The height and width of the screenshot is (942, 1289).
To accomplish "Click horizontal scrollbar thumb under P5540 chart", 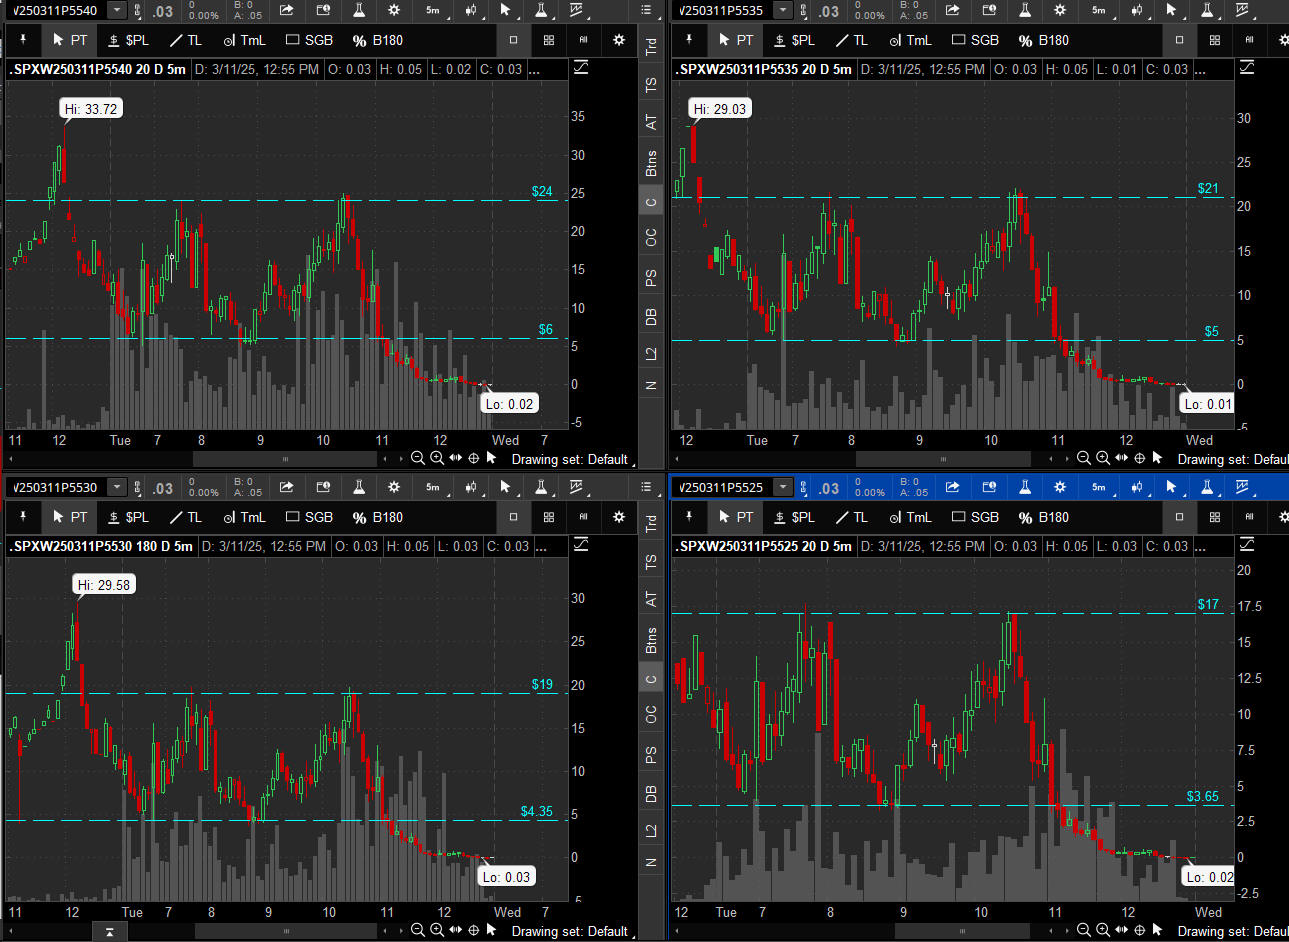I will click(x=285, y=459).
